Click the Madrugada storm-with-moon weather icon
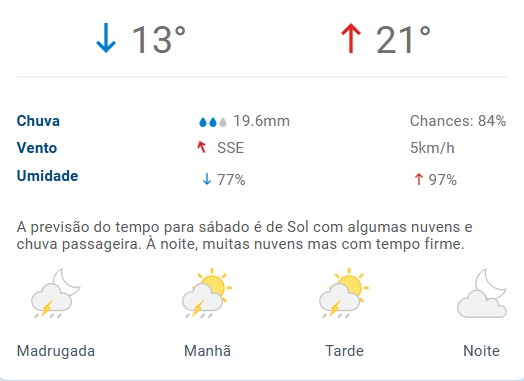This screenshot has width=524, height=381. (x=56, y=293)
